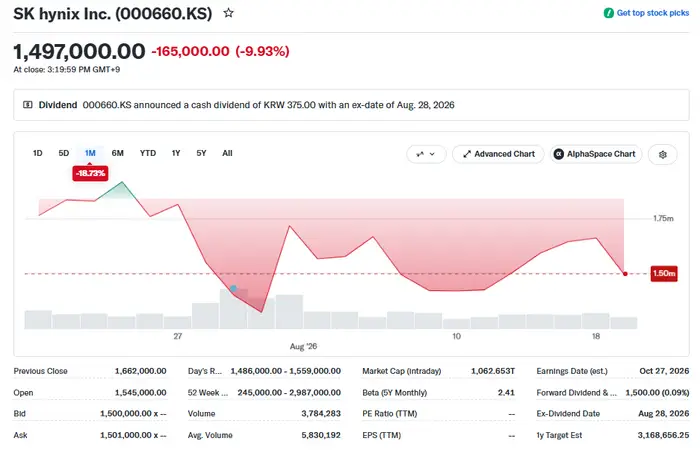The width and height of the screenshot is (700, 450).
Task: Click the Volume value 3,784,283
Action: 321,413
